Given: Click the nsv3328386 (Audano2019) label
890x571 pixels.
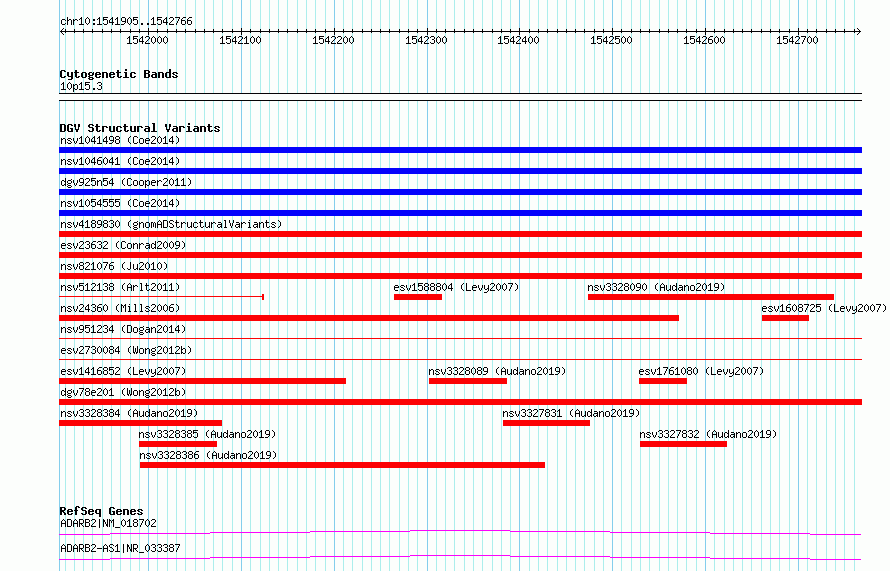Looking at the screenshot, I should point(208,455).
